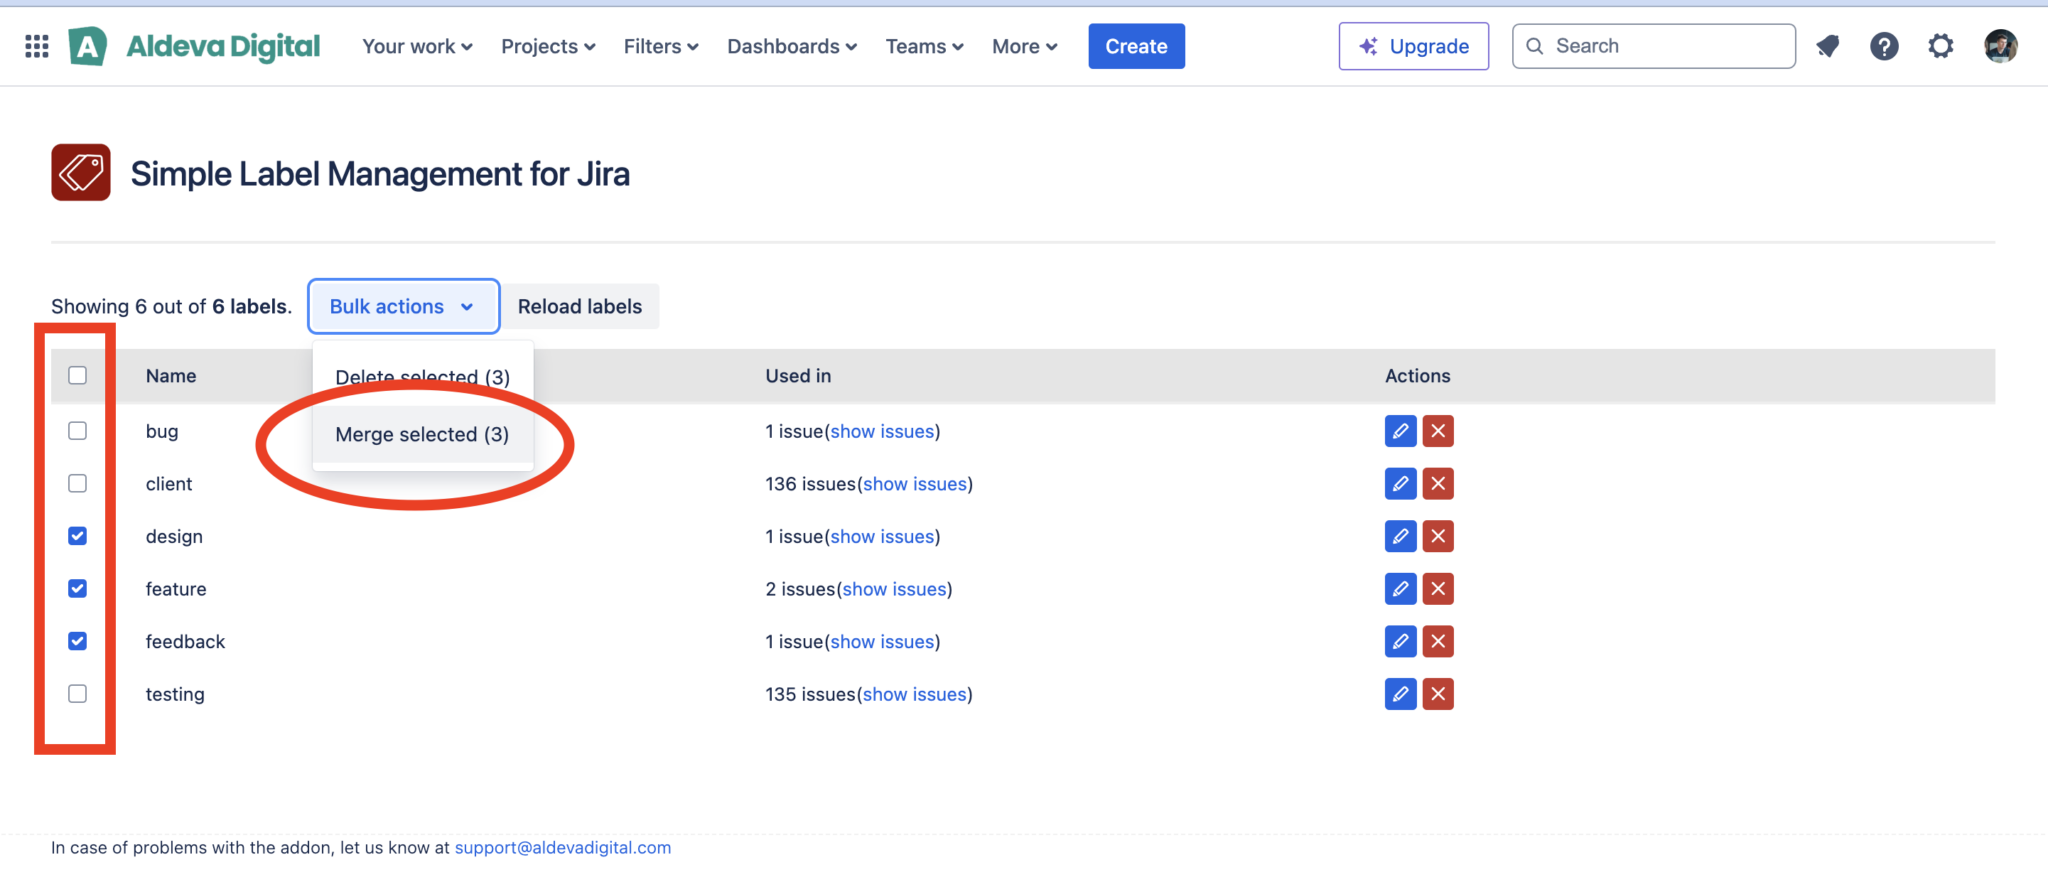The height and width of the screenshot is (877, 2048).
Task: Choose Merge selected (3) option
Action: [x=422, y=434]
